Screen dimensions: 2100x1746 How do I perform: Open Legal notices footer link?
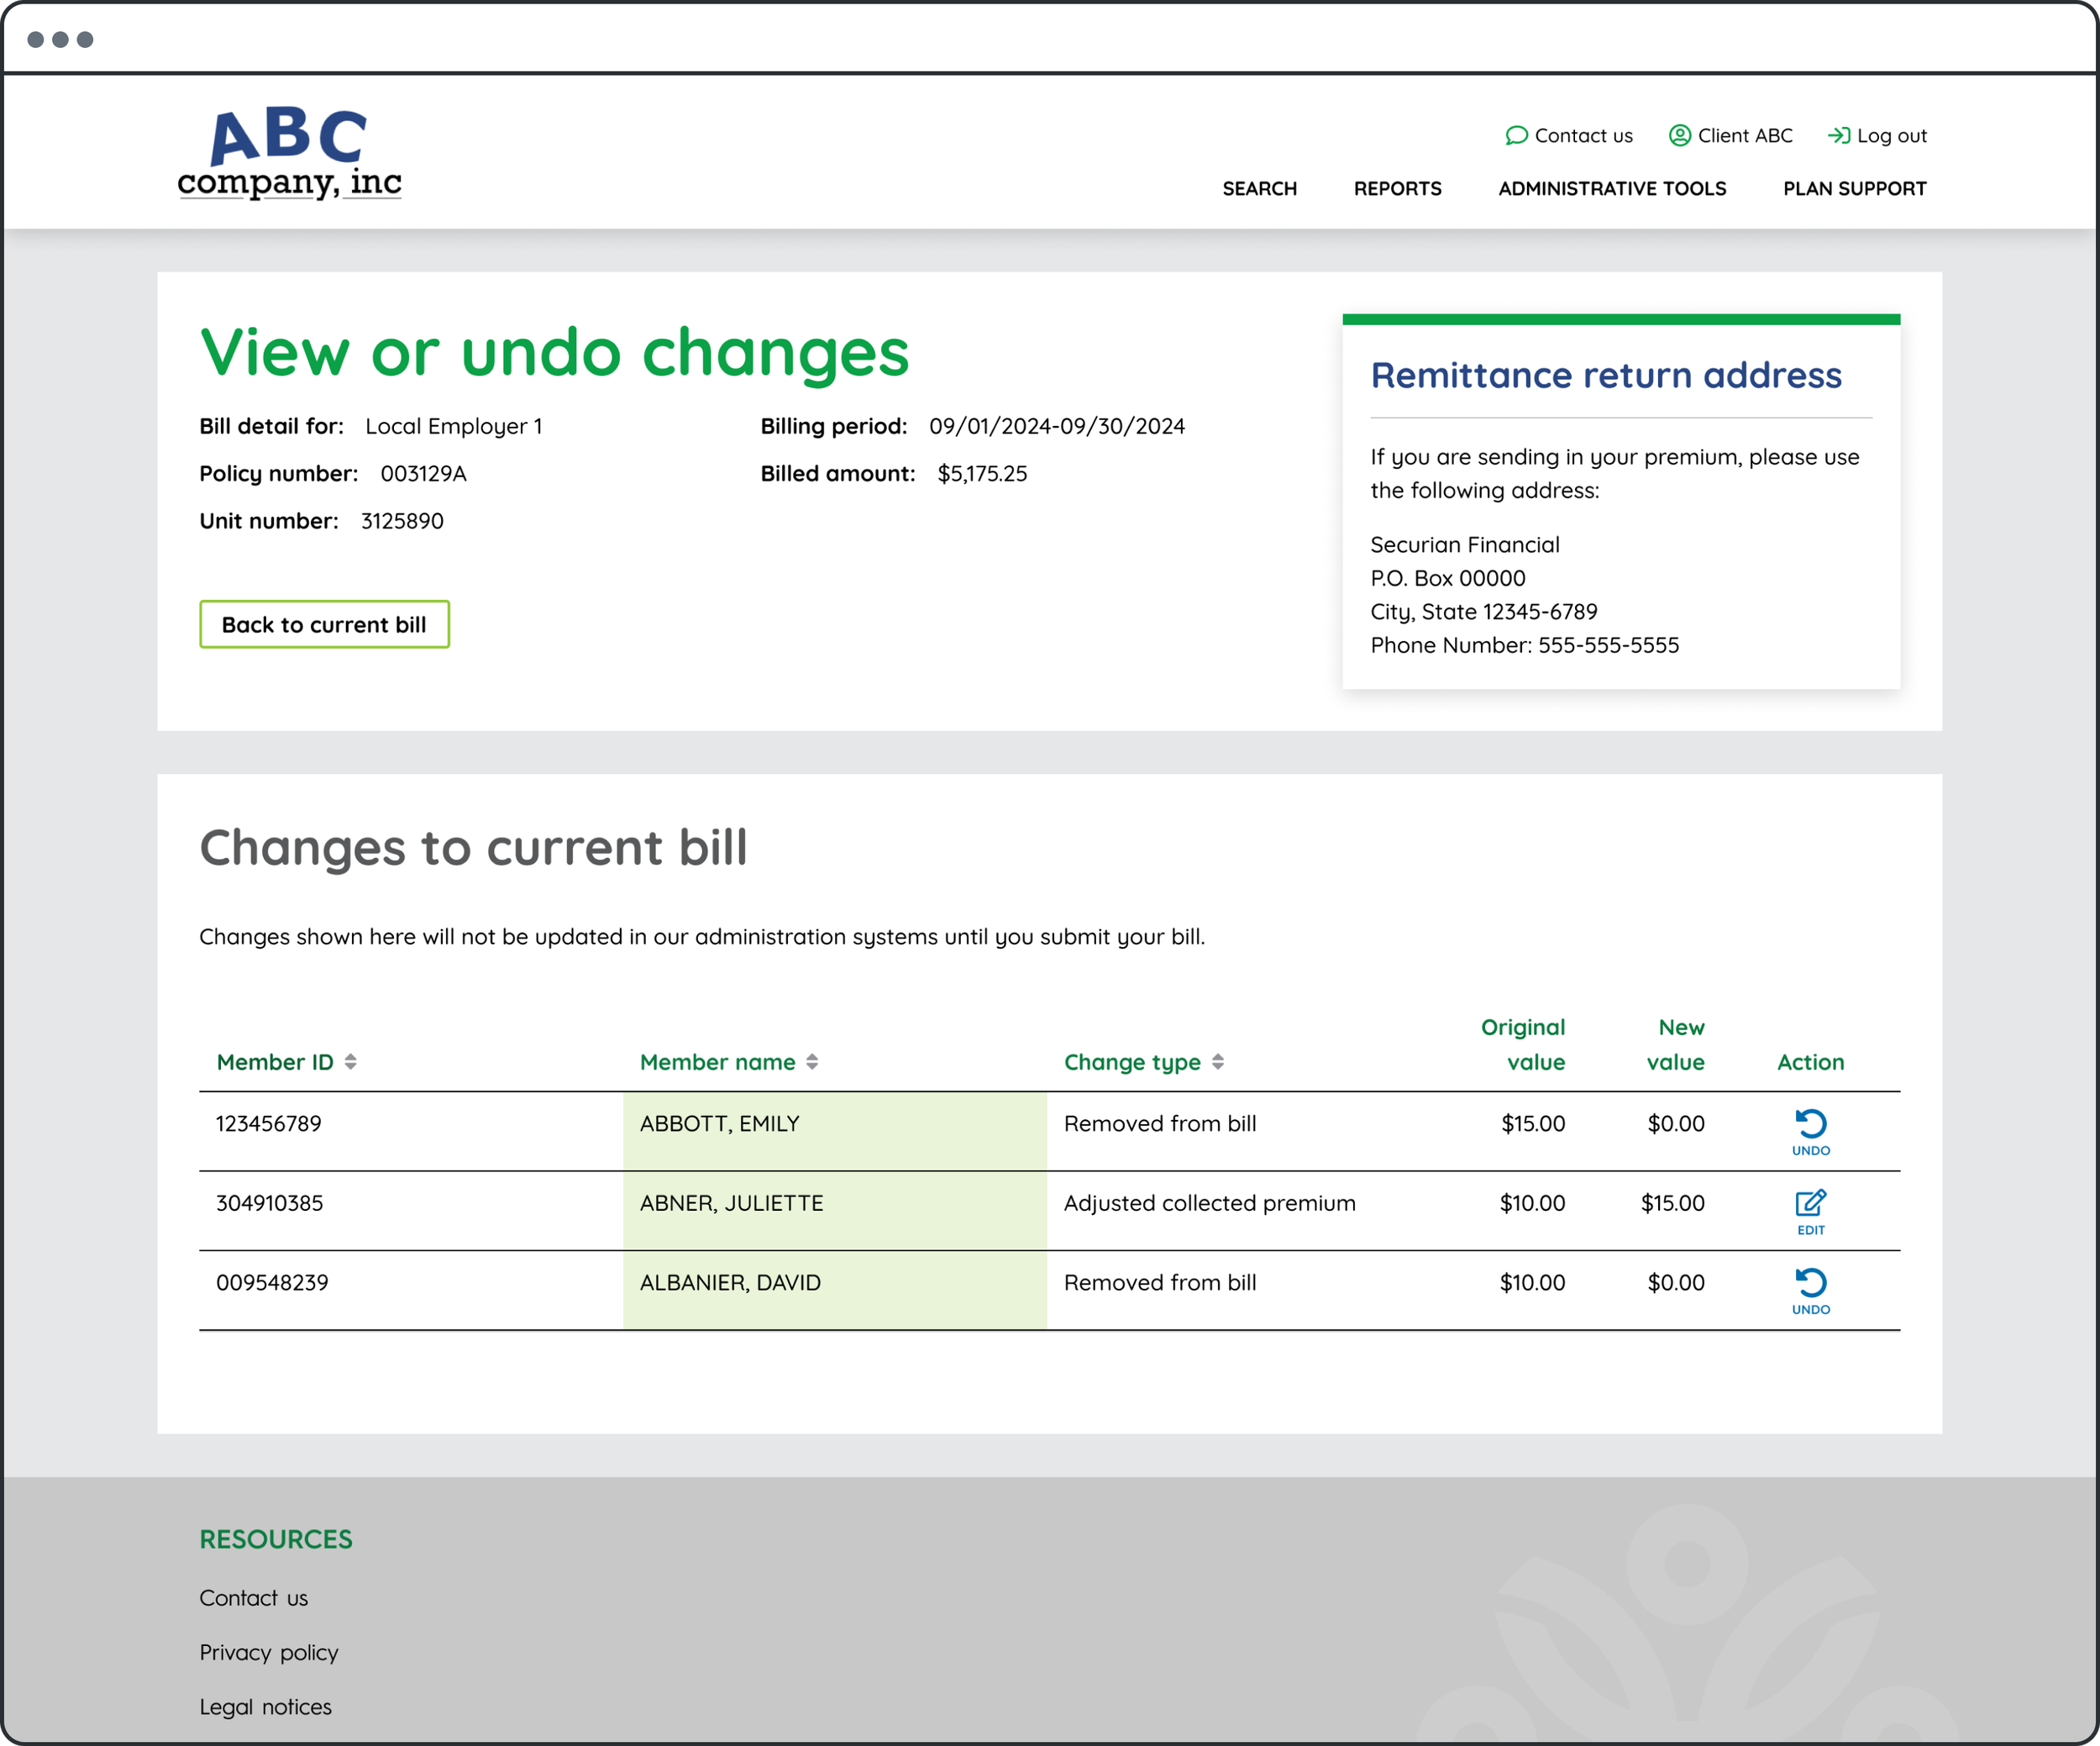(265, 1707)
